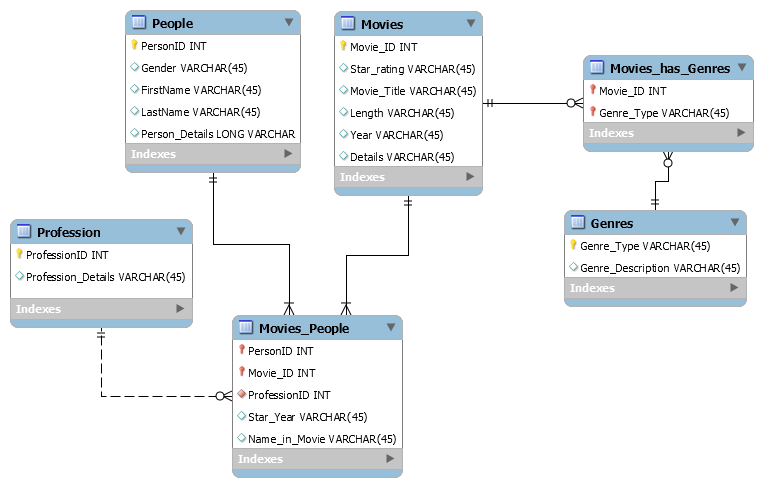Collapse the Movies_People table with header arrow
The image size is (763, 487).
click(x=391, y=327)
